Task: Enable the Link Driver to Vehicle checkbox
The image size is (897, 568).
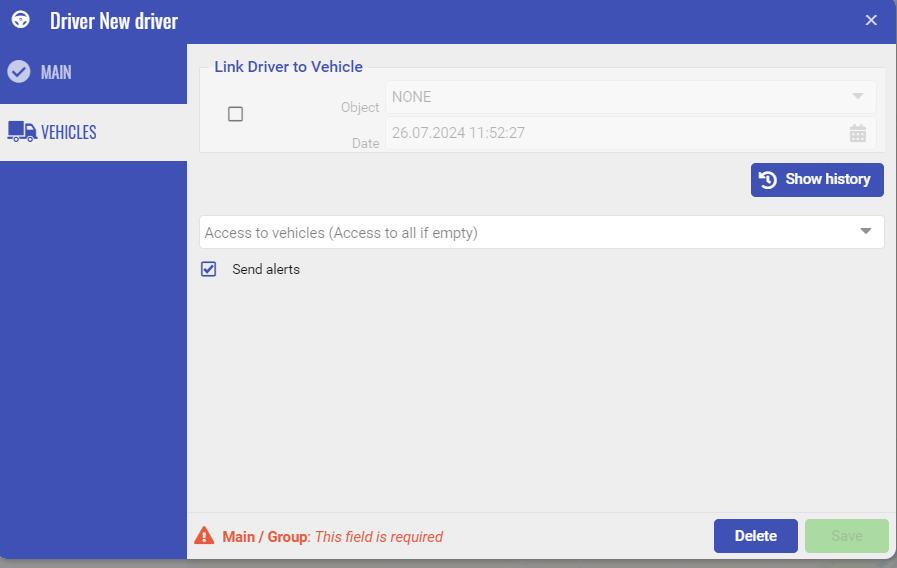Action: click(236, 114)
